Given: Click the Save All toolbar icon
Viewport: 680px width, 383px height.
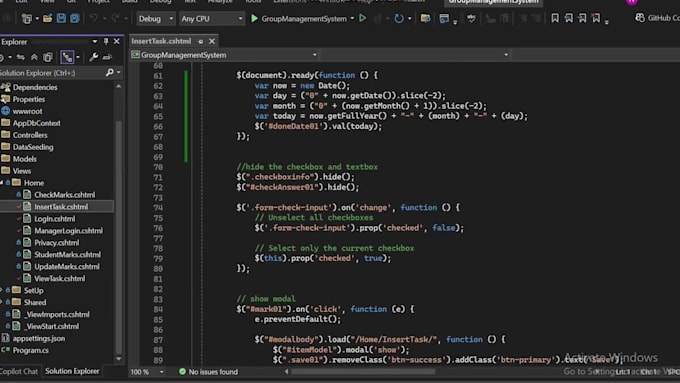Looking at the screenshot, I should click(75, 18).
